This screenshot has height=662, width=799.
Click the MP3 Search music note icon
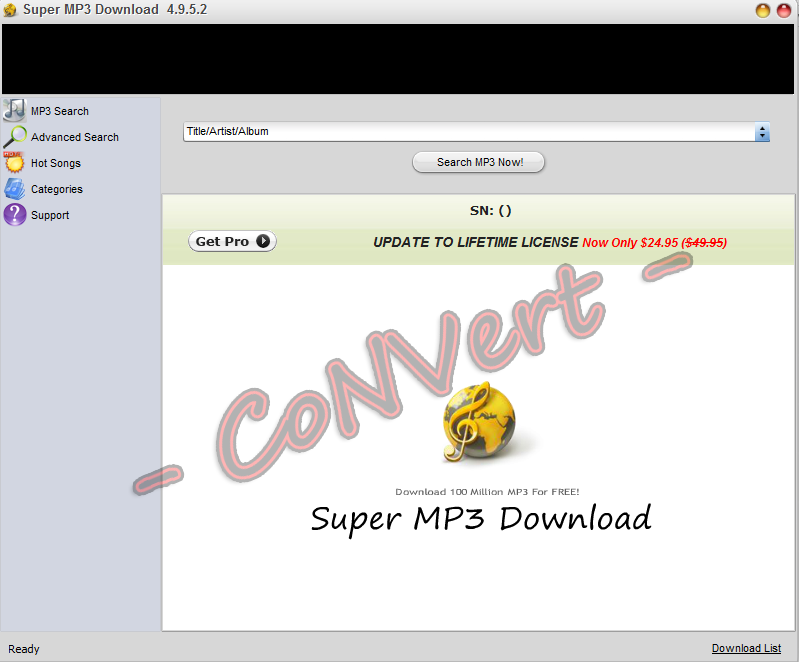(14, 111)
